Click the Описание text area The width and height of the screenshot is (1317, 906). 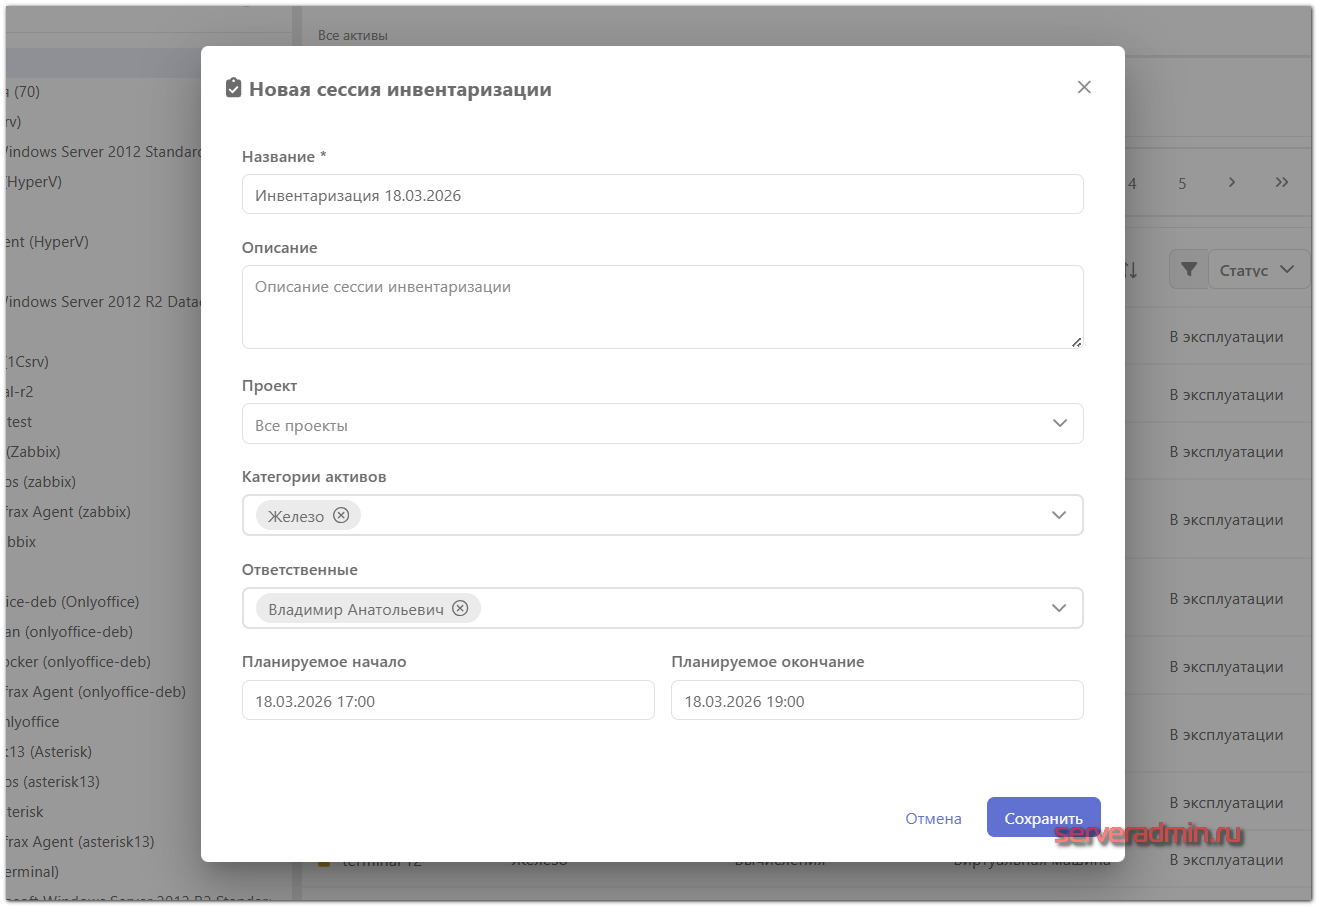tap(662, 307)
